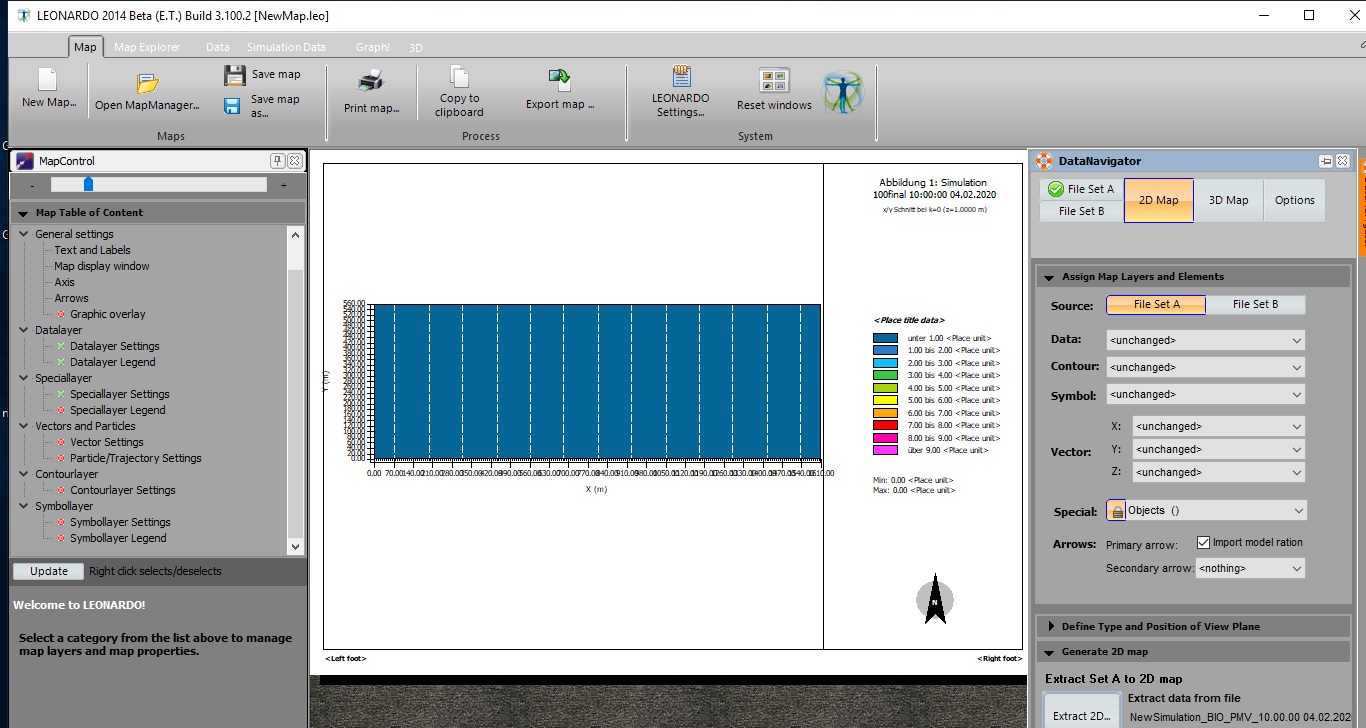This screenshot has height=728, width=1366.
Task: Click the lock icon beside Special
Action: pyautogui.click(x=1116, y=511)
